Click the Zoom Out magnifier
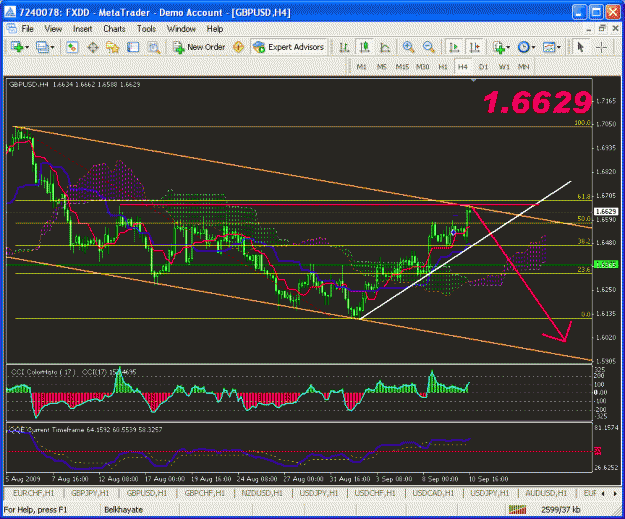This screenshot has height=519, width=625. (x=429, y=47)
